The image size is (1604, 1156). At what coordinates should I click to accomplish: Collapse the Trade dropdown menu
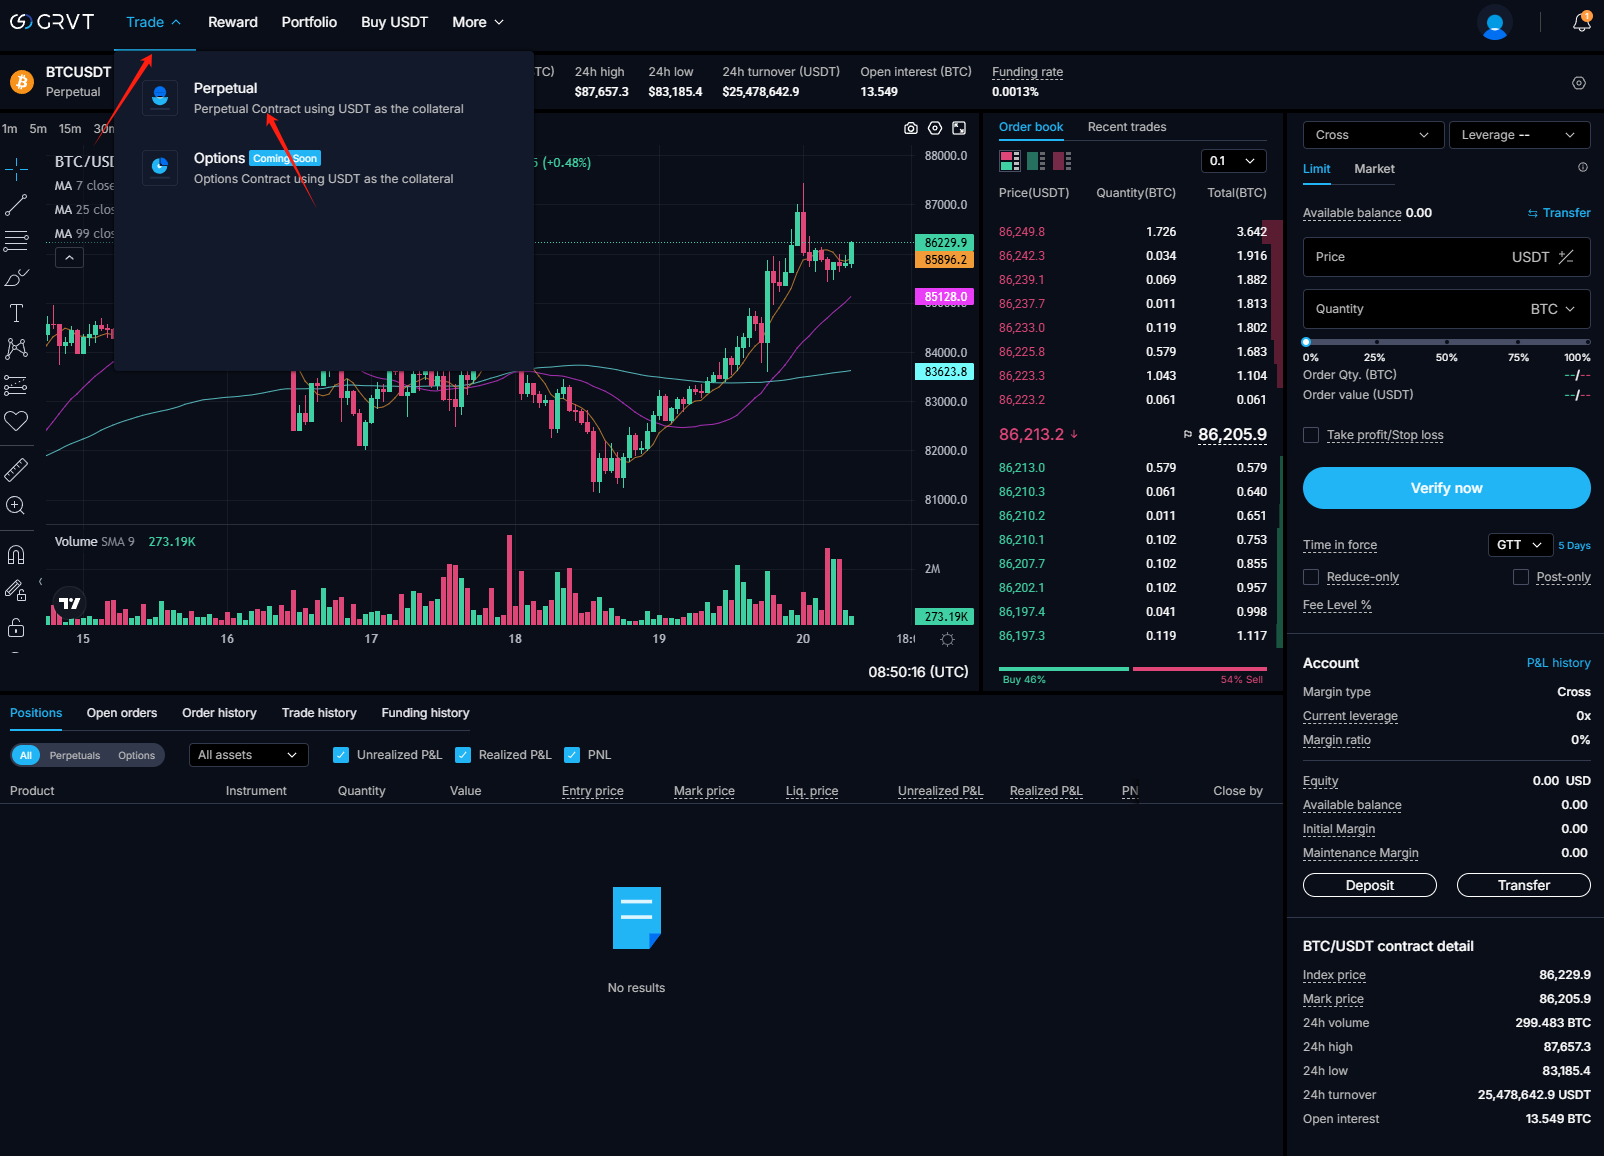point(154,22)
